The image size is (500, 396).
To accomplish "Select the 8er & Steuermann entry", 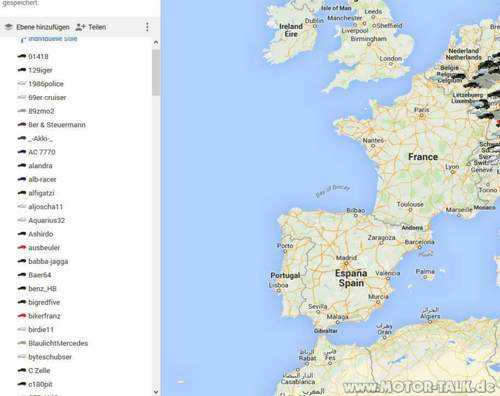I will 57,125.
